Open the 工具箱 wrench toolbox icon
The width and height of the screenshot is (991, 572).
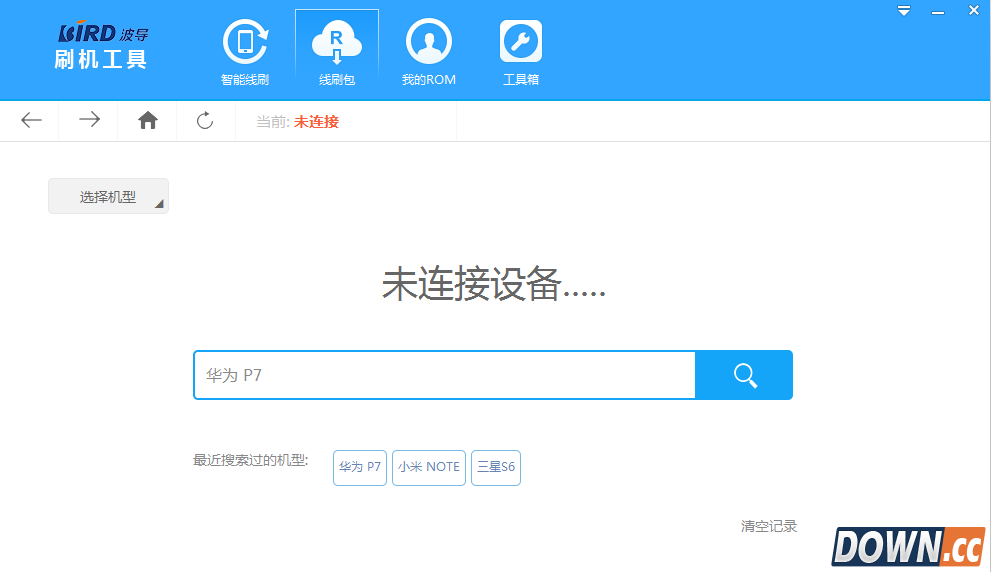(x=520, y=43)
